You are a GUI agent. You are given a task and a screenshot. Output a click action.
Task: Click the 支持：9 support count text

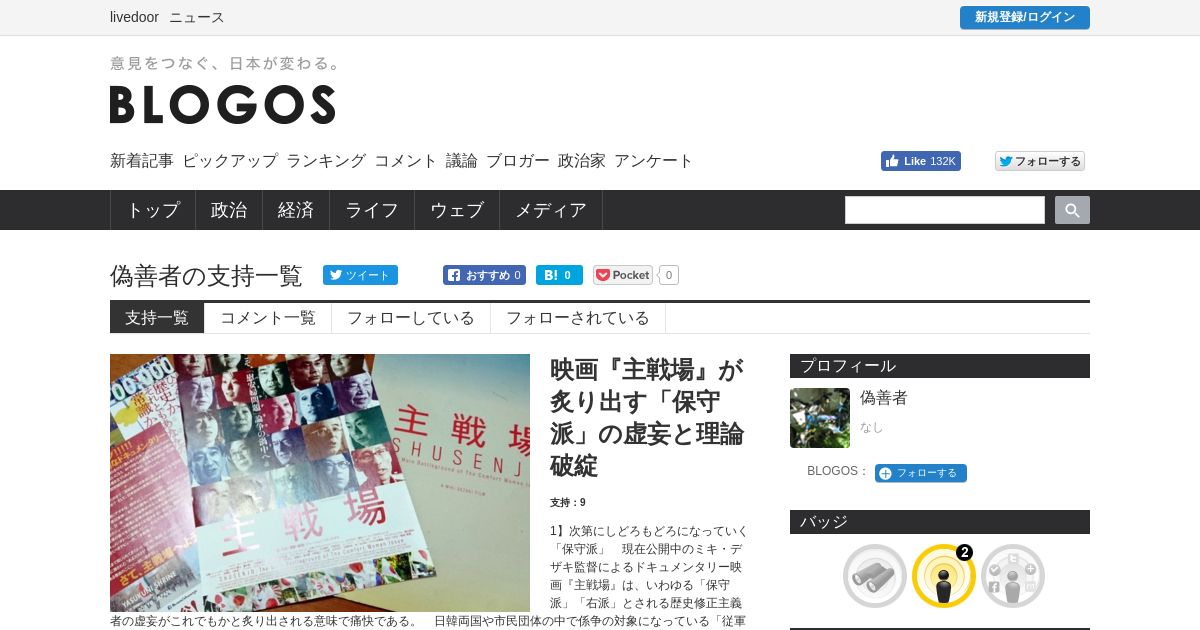point(568,503)
